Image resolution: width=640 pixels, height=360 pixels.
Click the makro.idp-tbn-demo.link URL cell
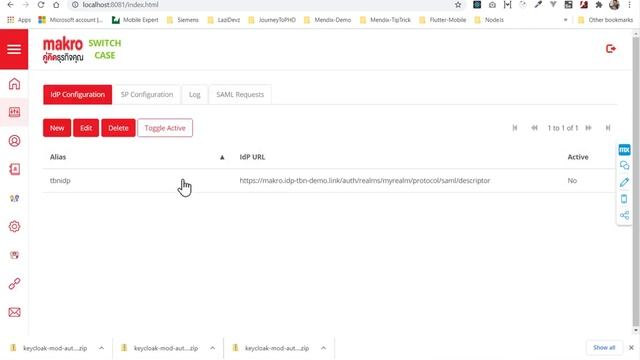(x=364, y=180)
